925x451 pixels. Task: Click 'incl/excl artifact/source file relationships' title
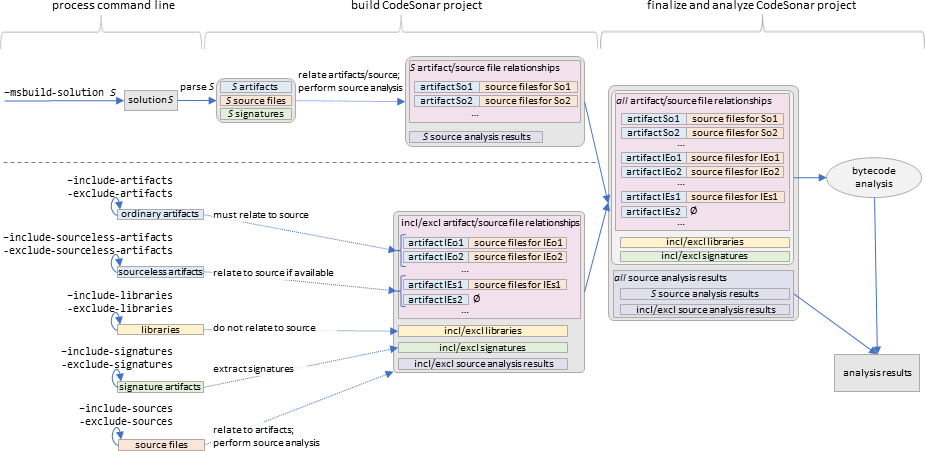[x=490, y=223]
